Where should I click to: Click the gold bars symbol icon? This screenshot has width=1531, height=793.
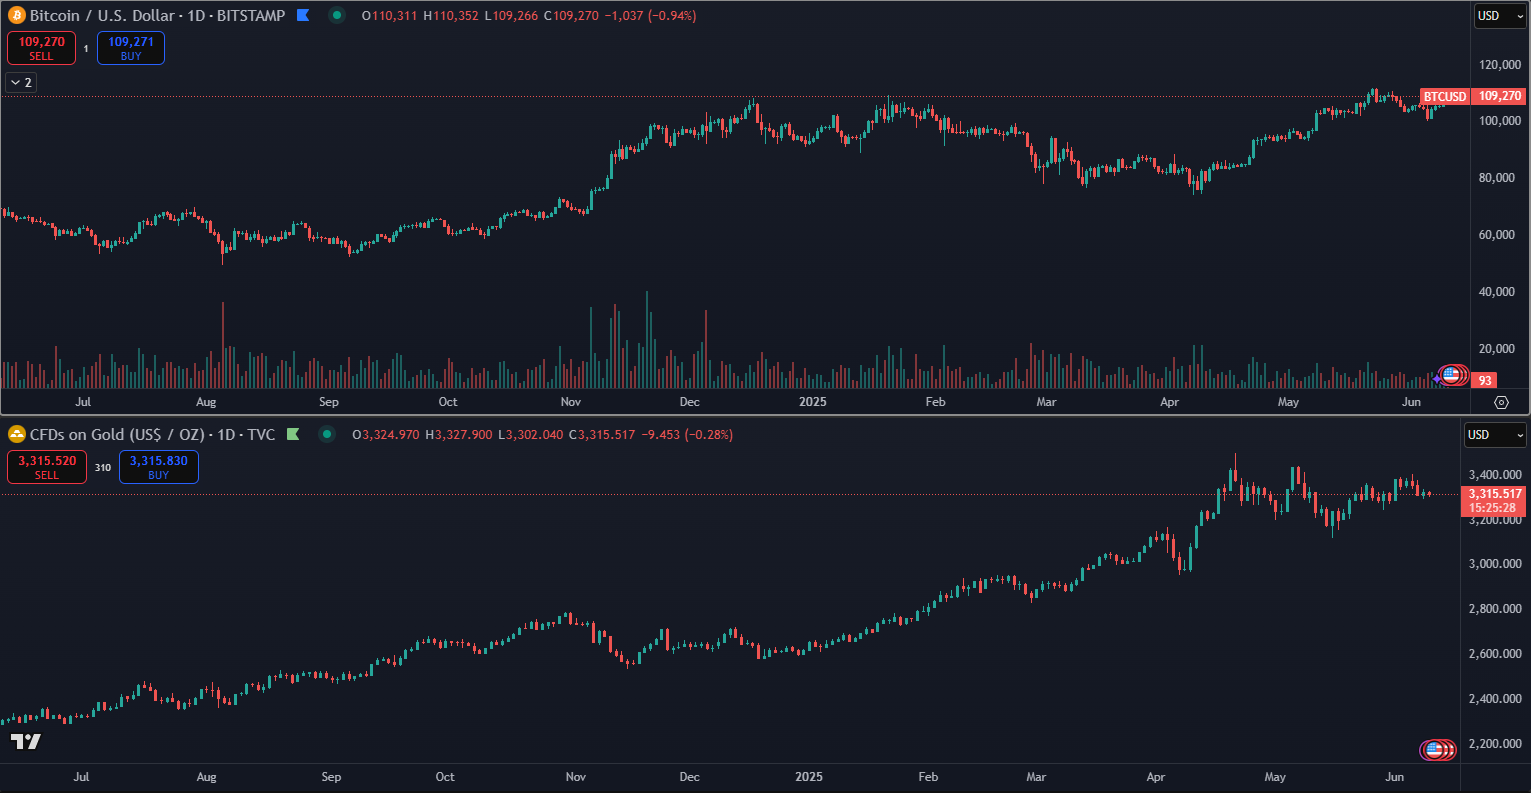(17, 434)
